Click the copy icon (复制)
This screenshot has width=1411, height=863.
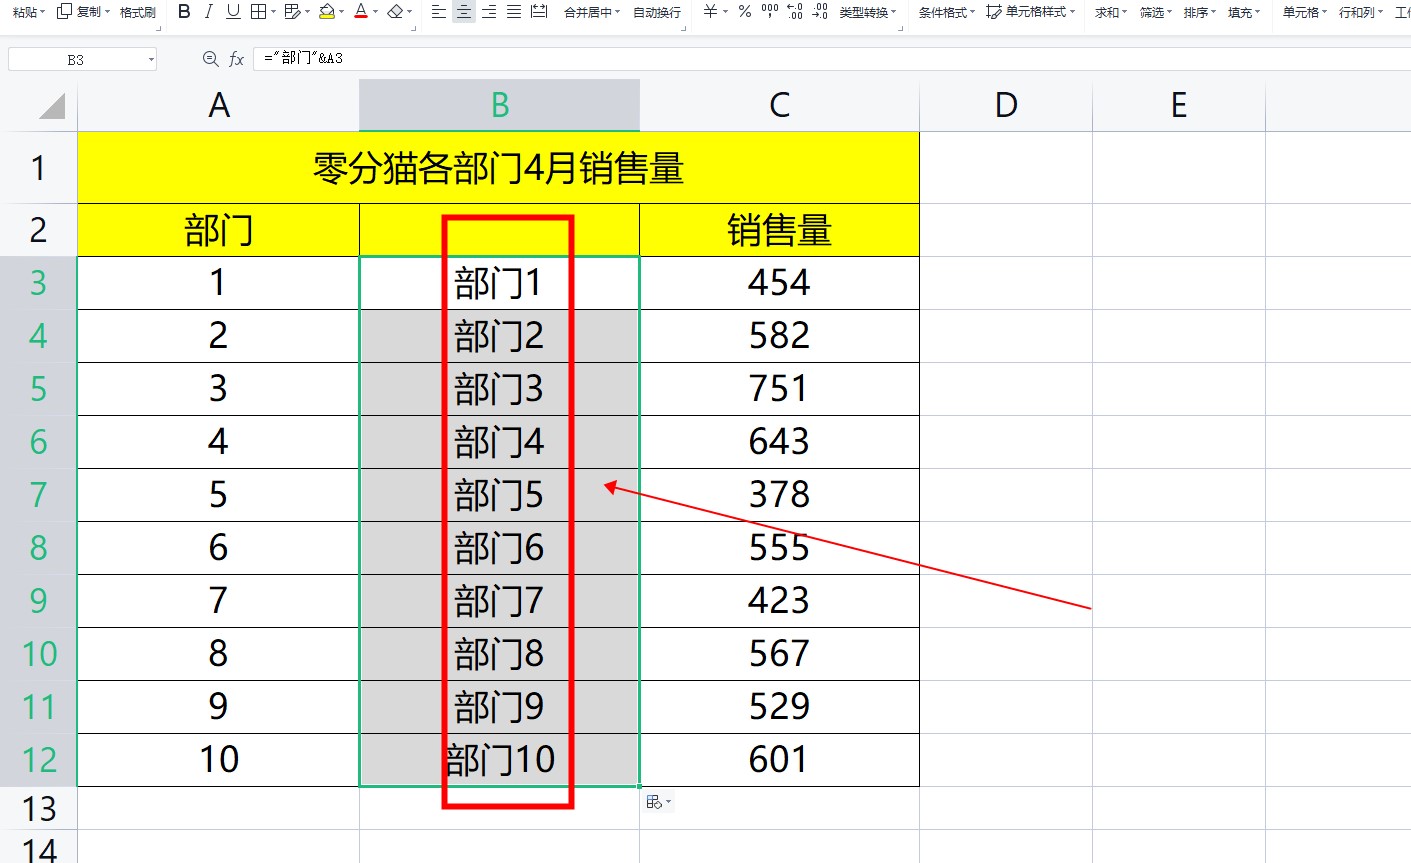click(x=64, y=12)
